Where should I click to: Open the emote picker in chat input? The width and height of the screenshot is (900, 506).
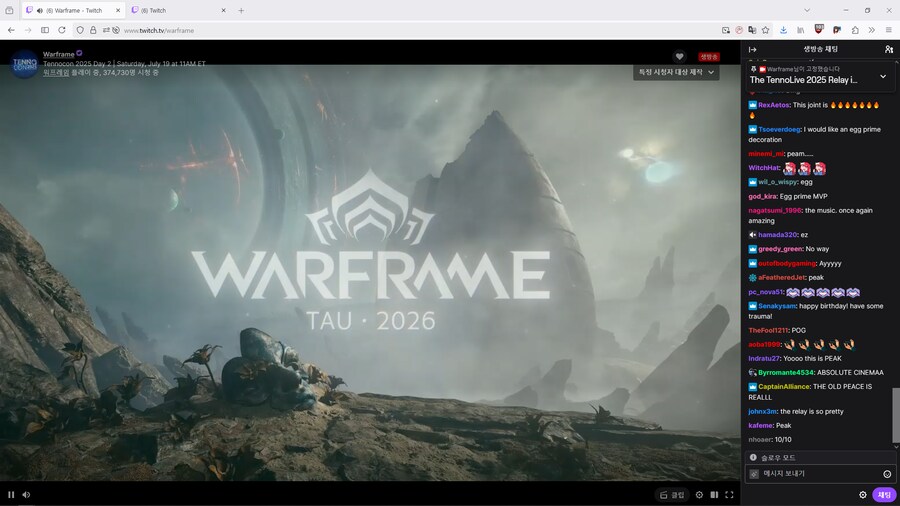[887, 474]
